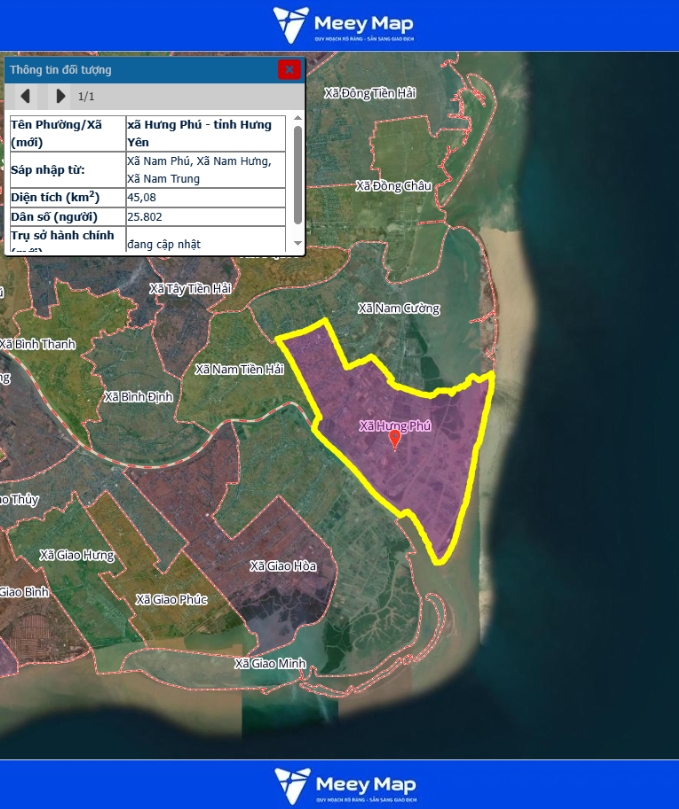The height and width of the screenshot is (809, 679).
Task: Click the info table vertical scrollbar thumb
Action: pyautogui.click(x=297, y=175)
